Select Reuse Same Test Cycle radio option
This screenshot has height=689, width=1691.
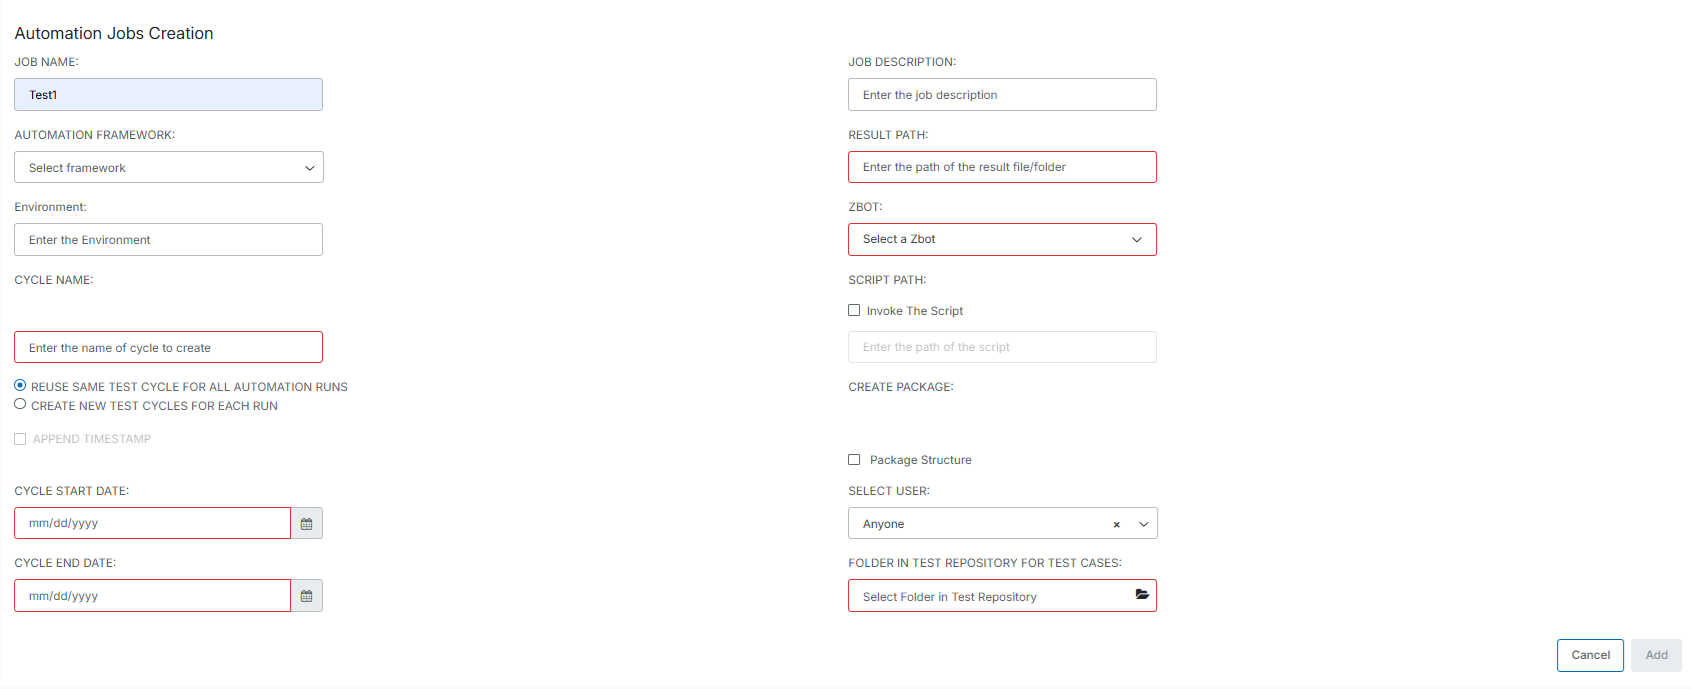20,386
